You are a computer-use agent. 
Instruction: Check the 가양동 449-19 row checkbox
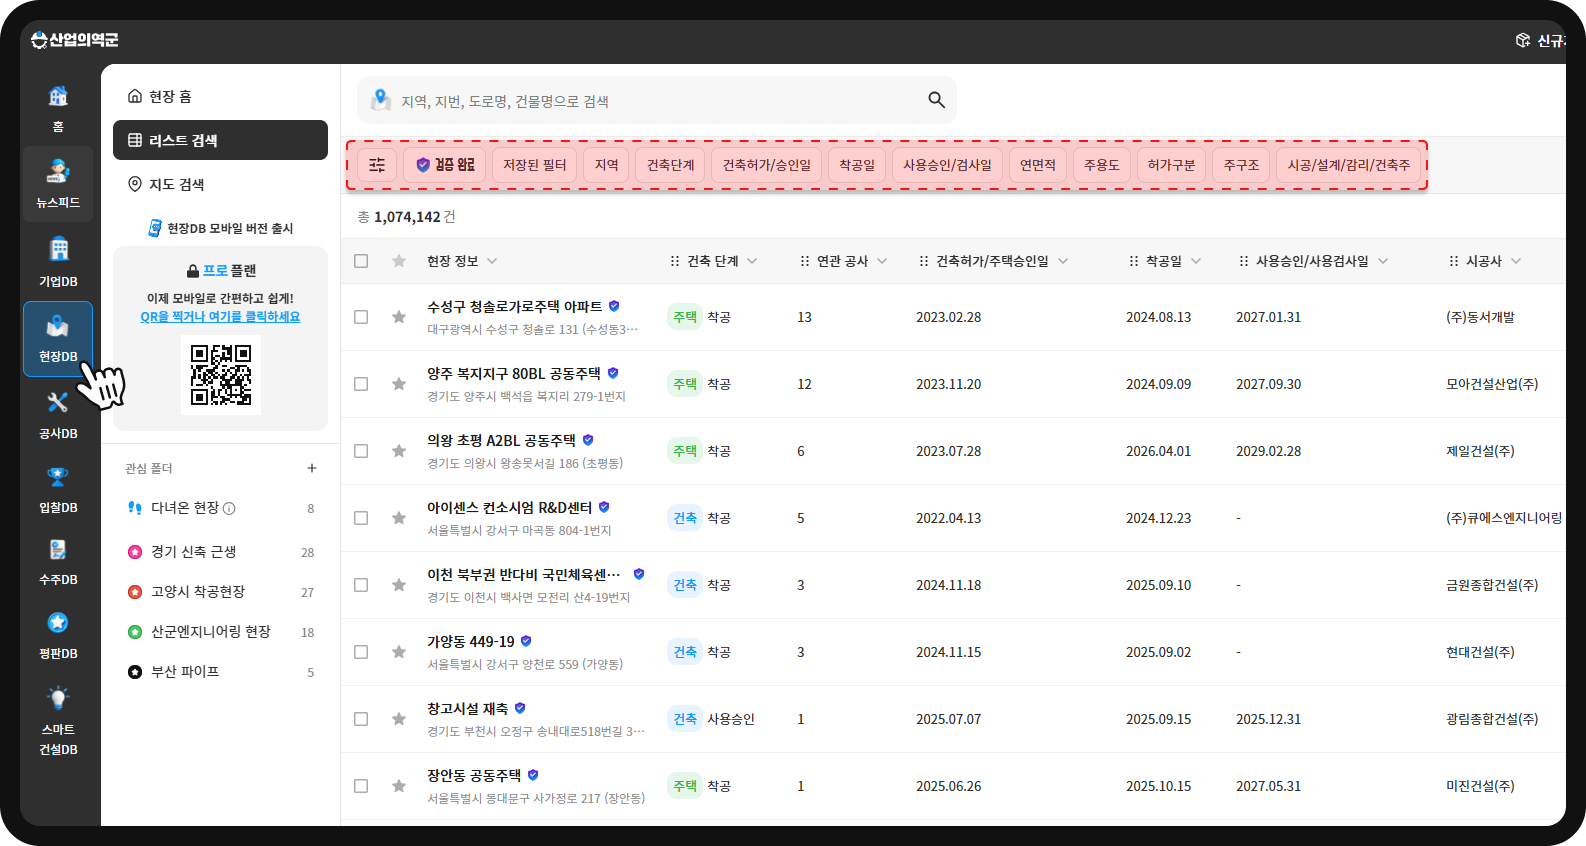tap(361, 652)
